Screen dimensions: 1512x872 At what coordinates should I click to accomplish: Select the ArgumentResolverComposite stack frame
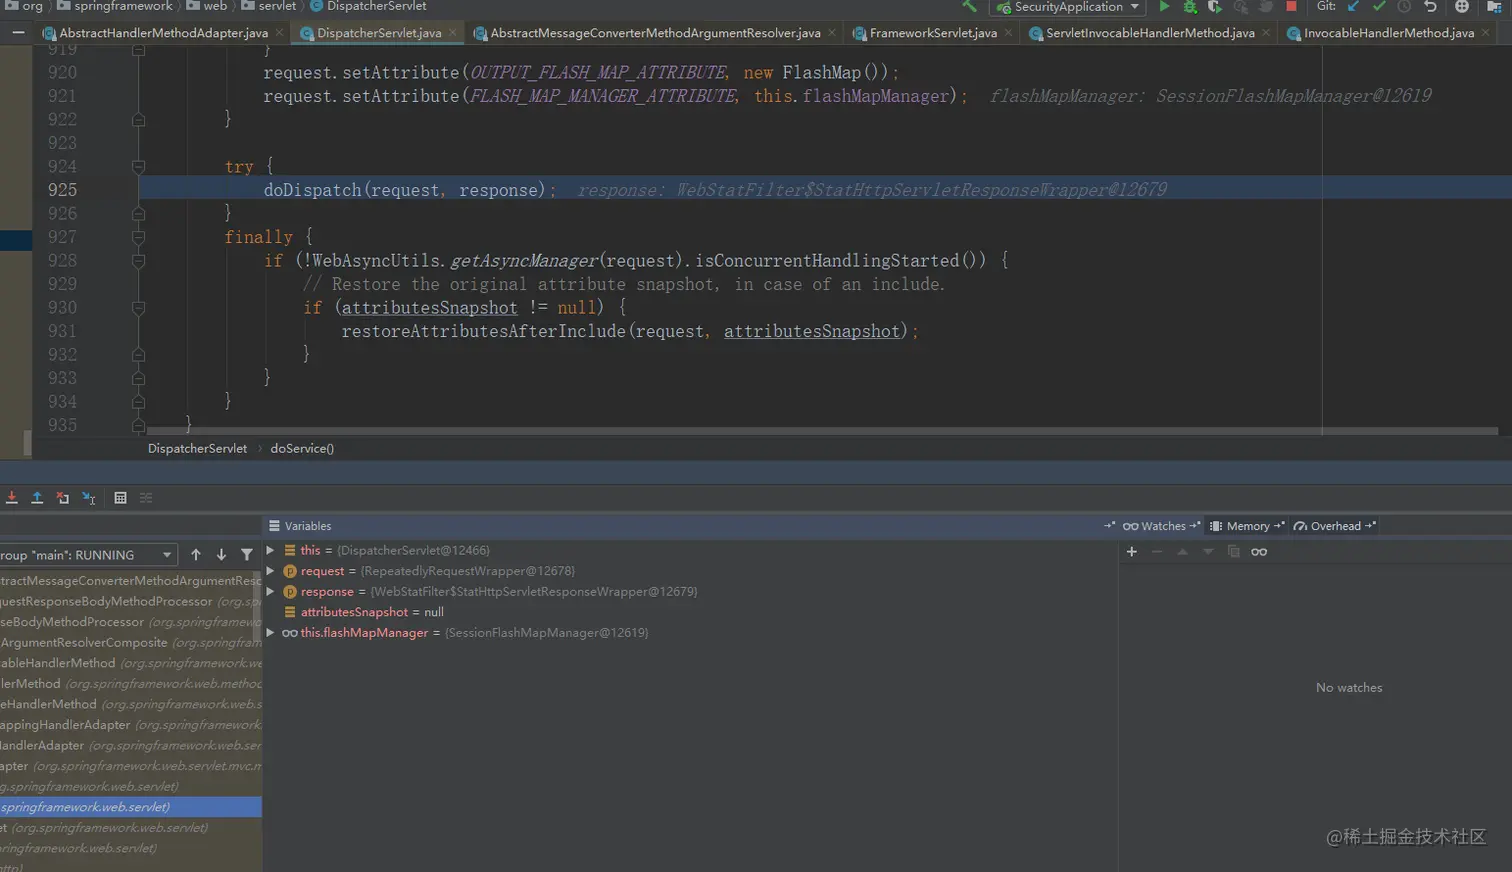[x=131, y=643]
